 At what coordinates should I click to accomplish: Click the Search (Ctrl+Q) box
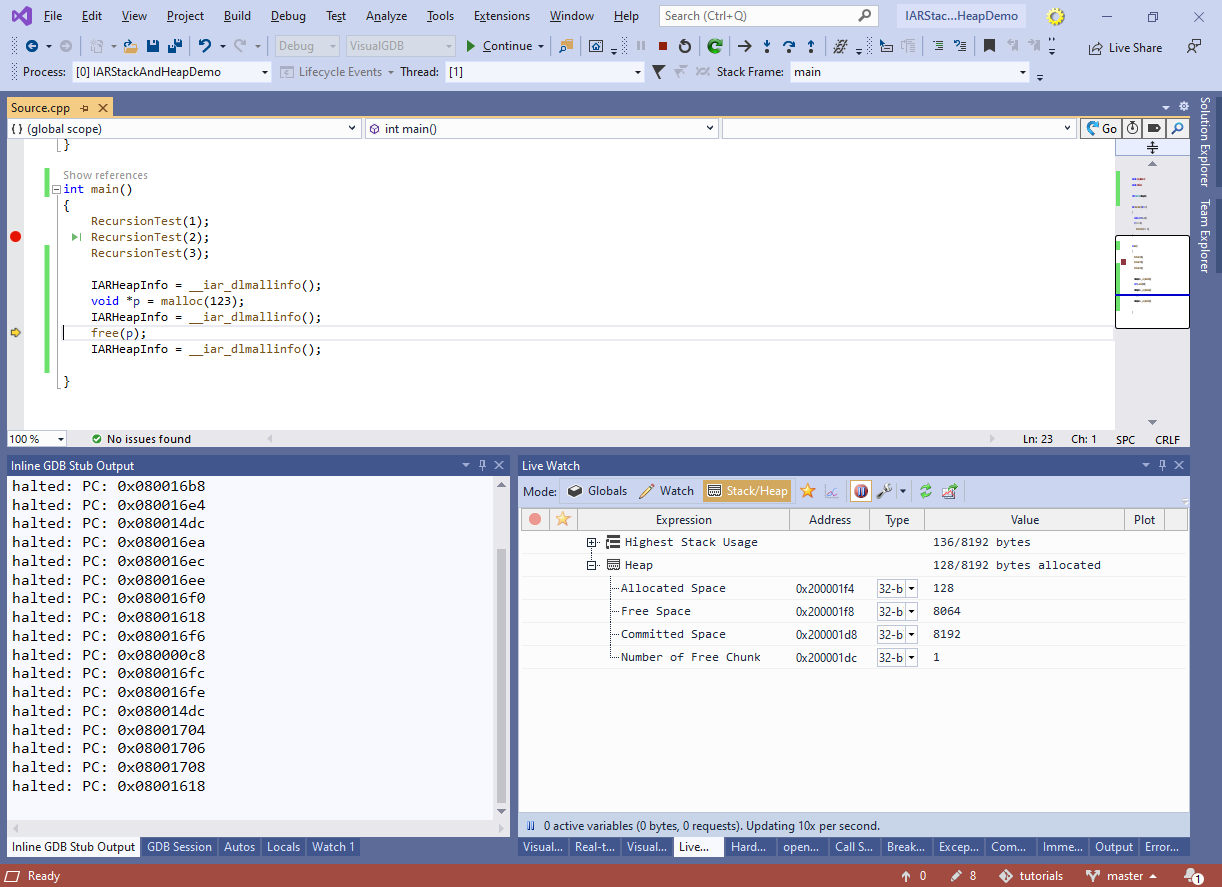tap(758, 16)
